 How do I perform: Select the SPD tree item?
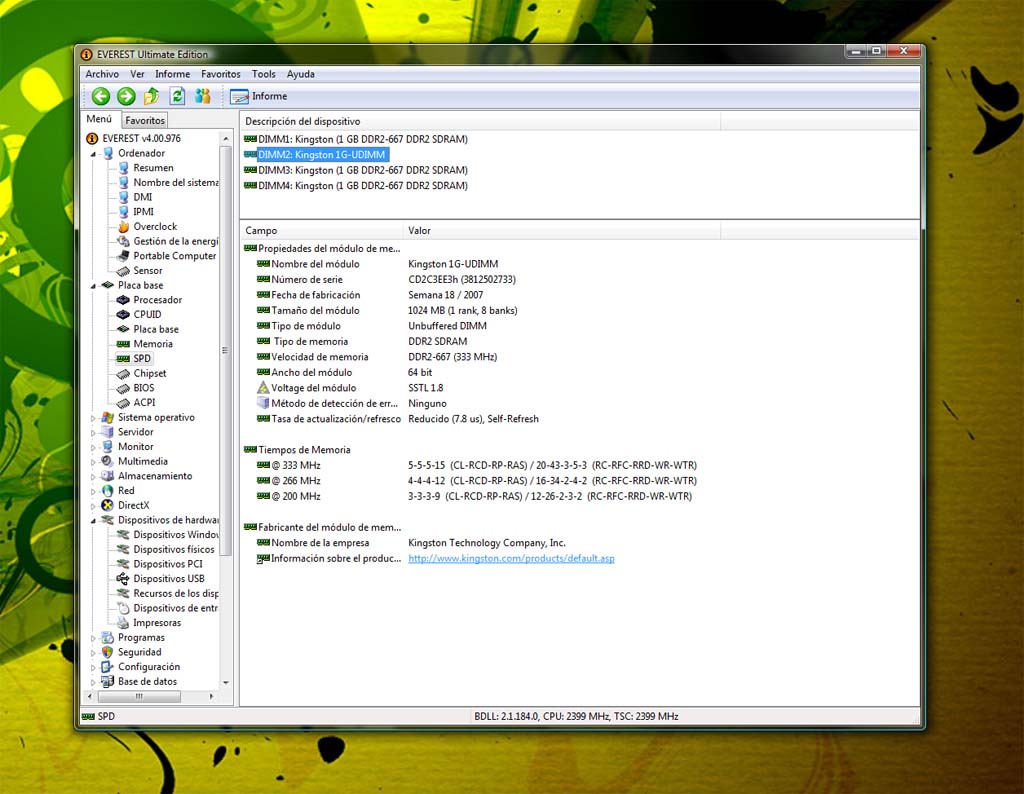click(x=135, y=358)
